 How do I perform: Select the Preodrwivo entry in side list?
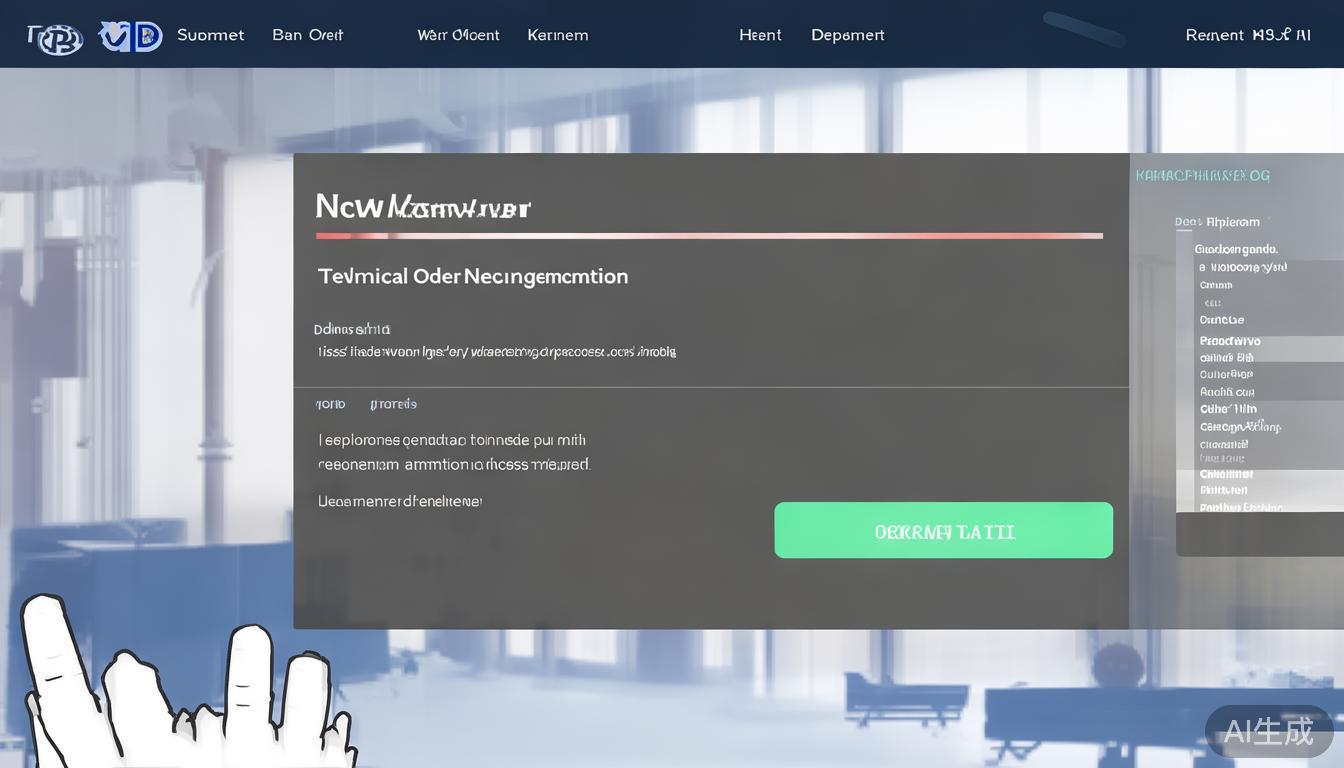1229,341
